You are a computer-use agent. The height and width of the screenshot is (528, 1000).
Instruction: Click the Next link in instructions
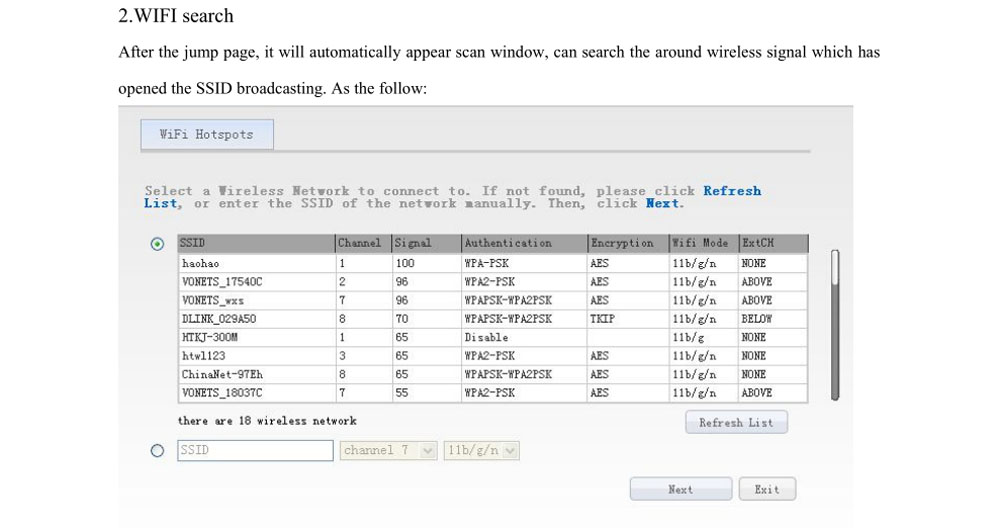tap(662, 203)
